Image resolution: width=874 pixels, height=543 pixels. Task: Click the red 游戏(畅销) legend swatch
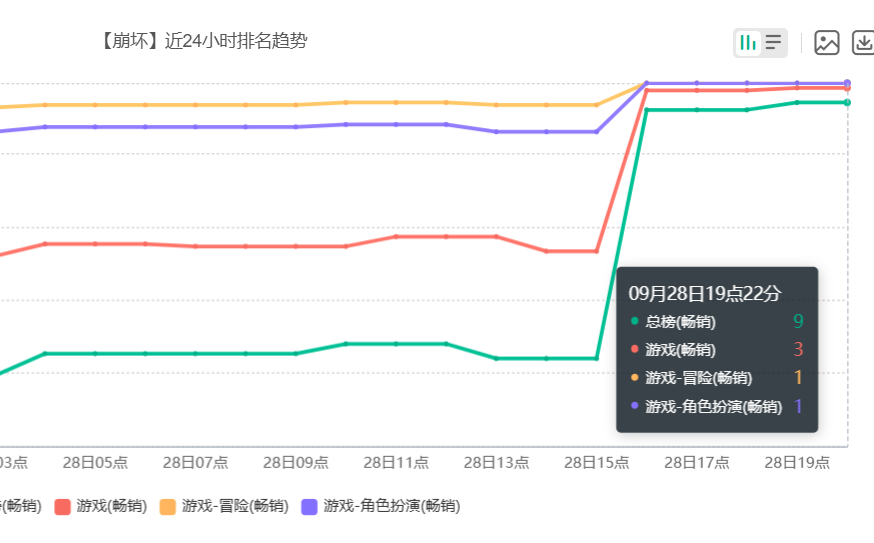[x=62, y=507]
